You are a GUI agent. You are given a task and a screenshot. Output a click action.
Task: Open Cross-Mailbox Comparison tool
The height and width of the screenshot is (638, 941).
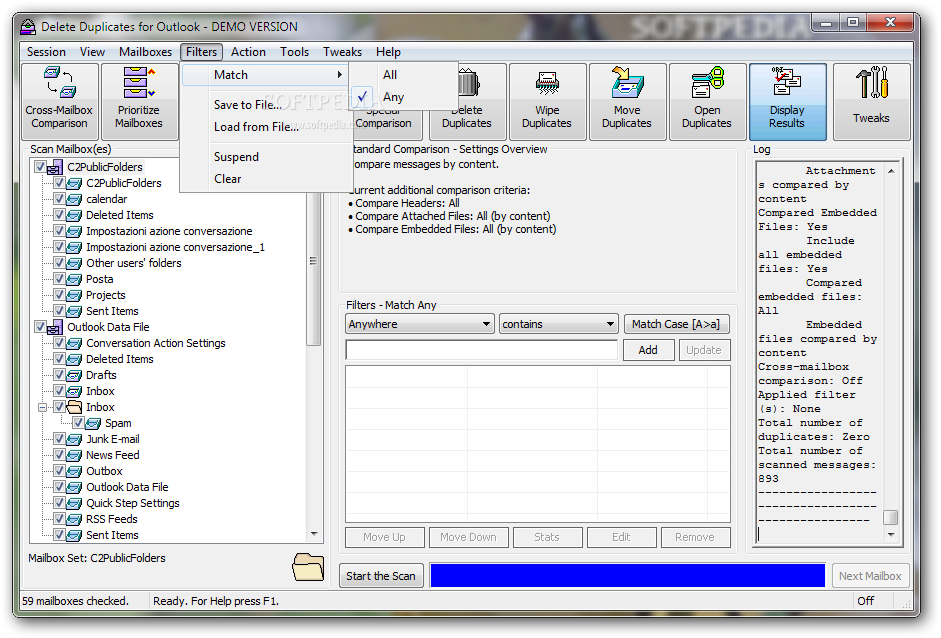[59, 101]
